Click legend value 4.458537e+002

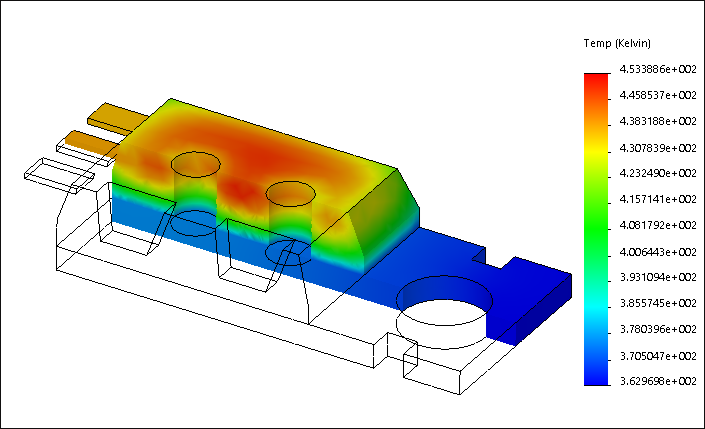click(658, 95)
